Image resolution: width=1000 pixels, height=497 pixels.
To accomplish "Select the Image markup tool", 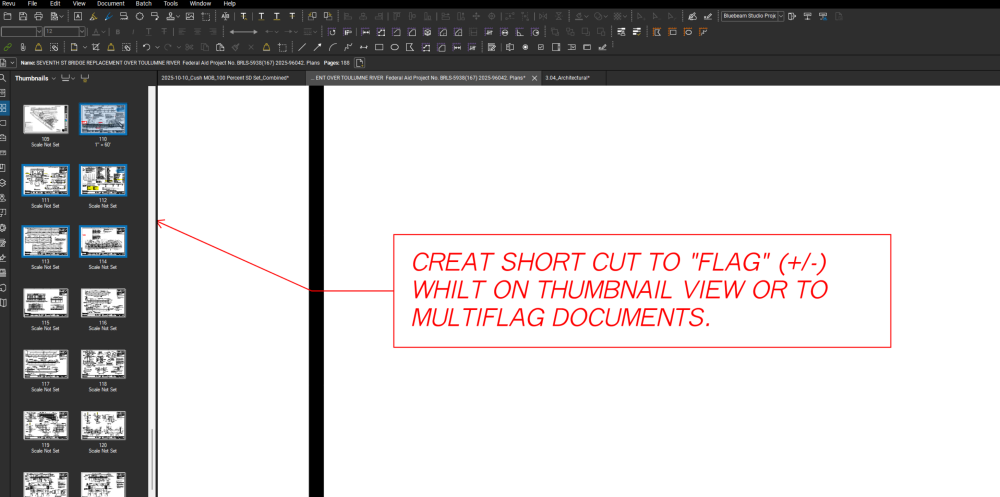I will (189, 16).
